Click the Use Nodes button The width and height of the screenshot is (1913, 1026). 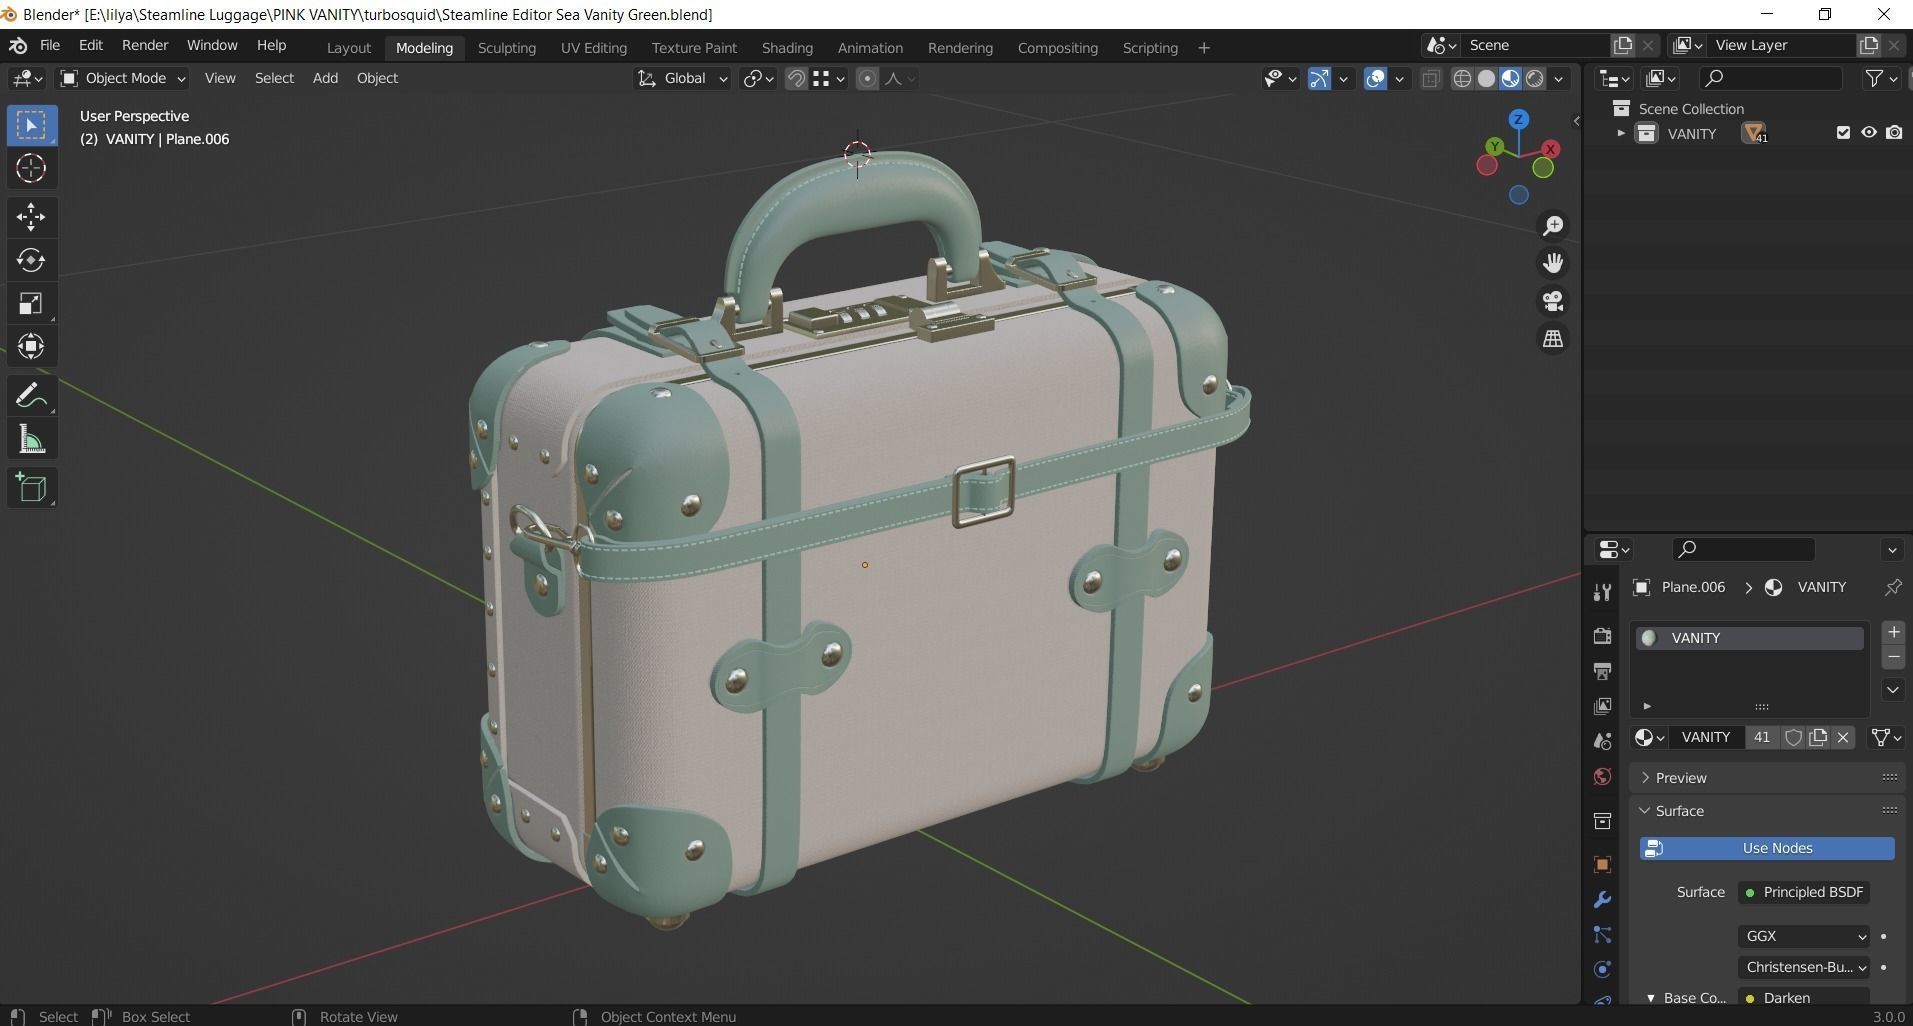pyautogui.click(x=1767, y=848)
